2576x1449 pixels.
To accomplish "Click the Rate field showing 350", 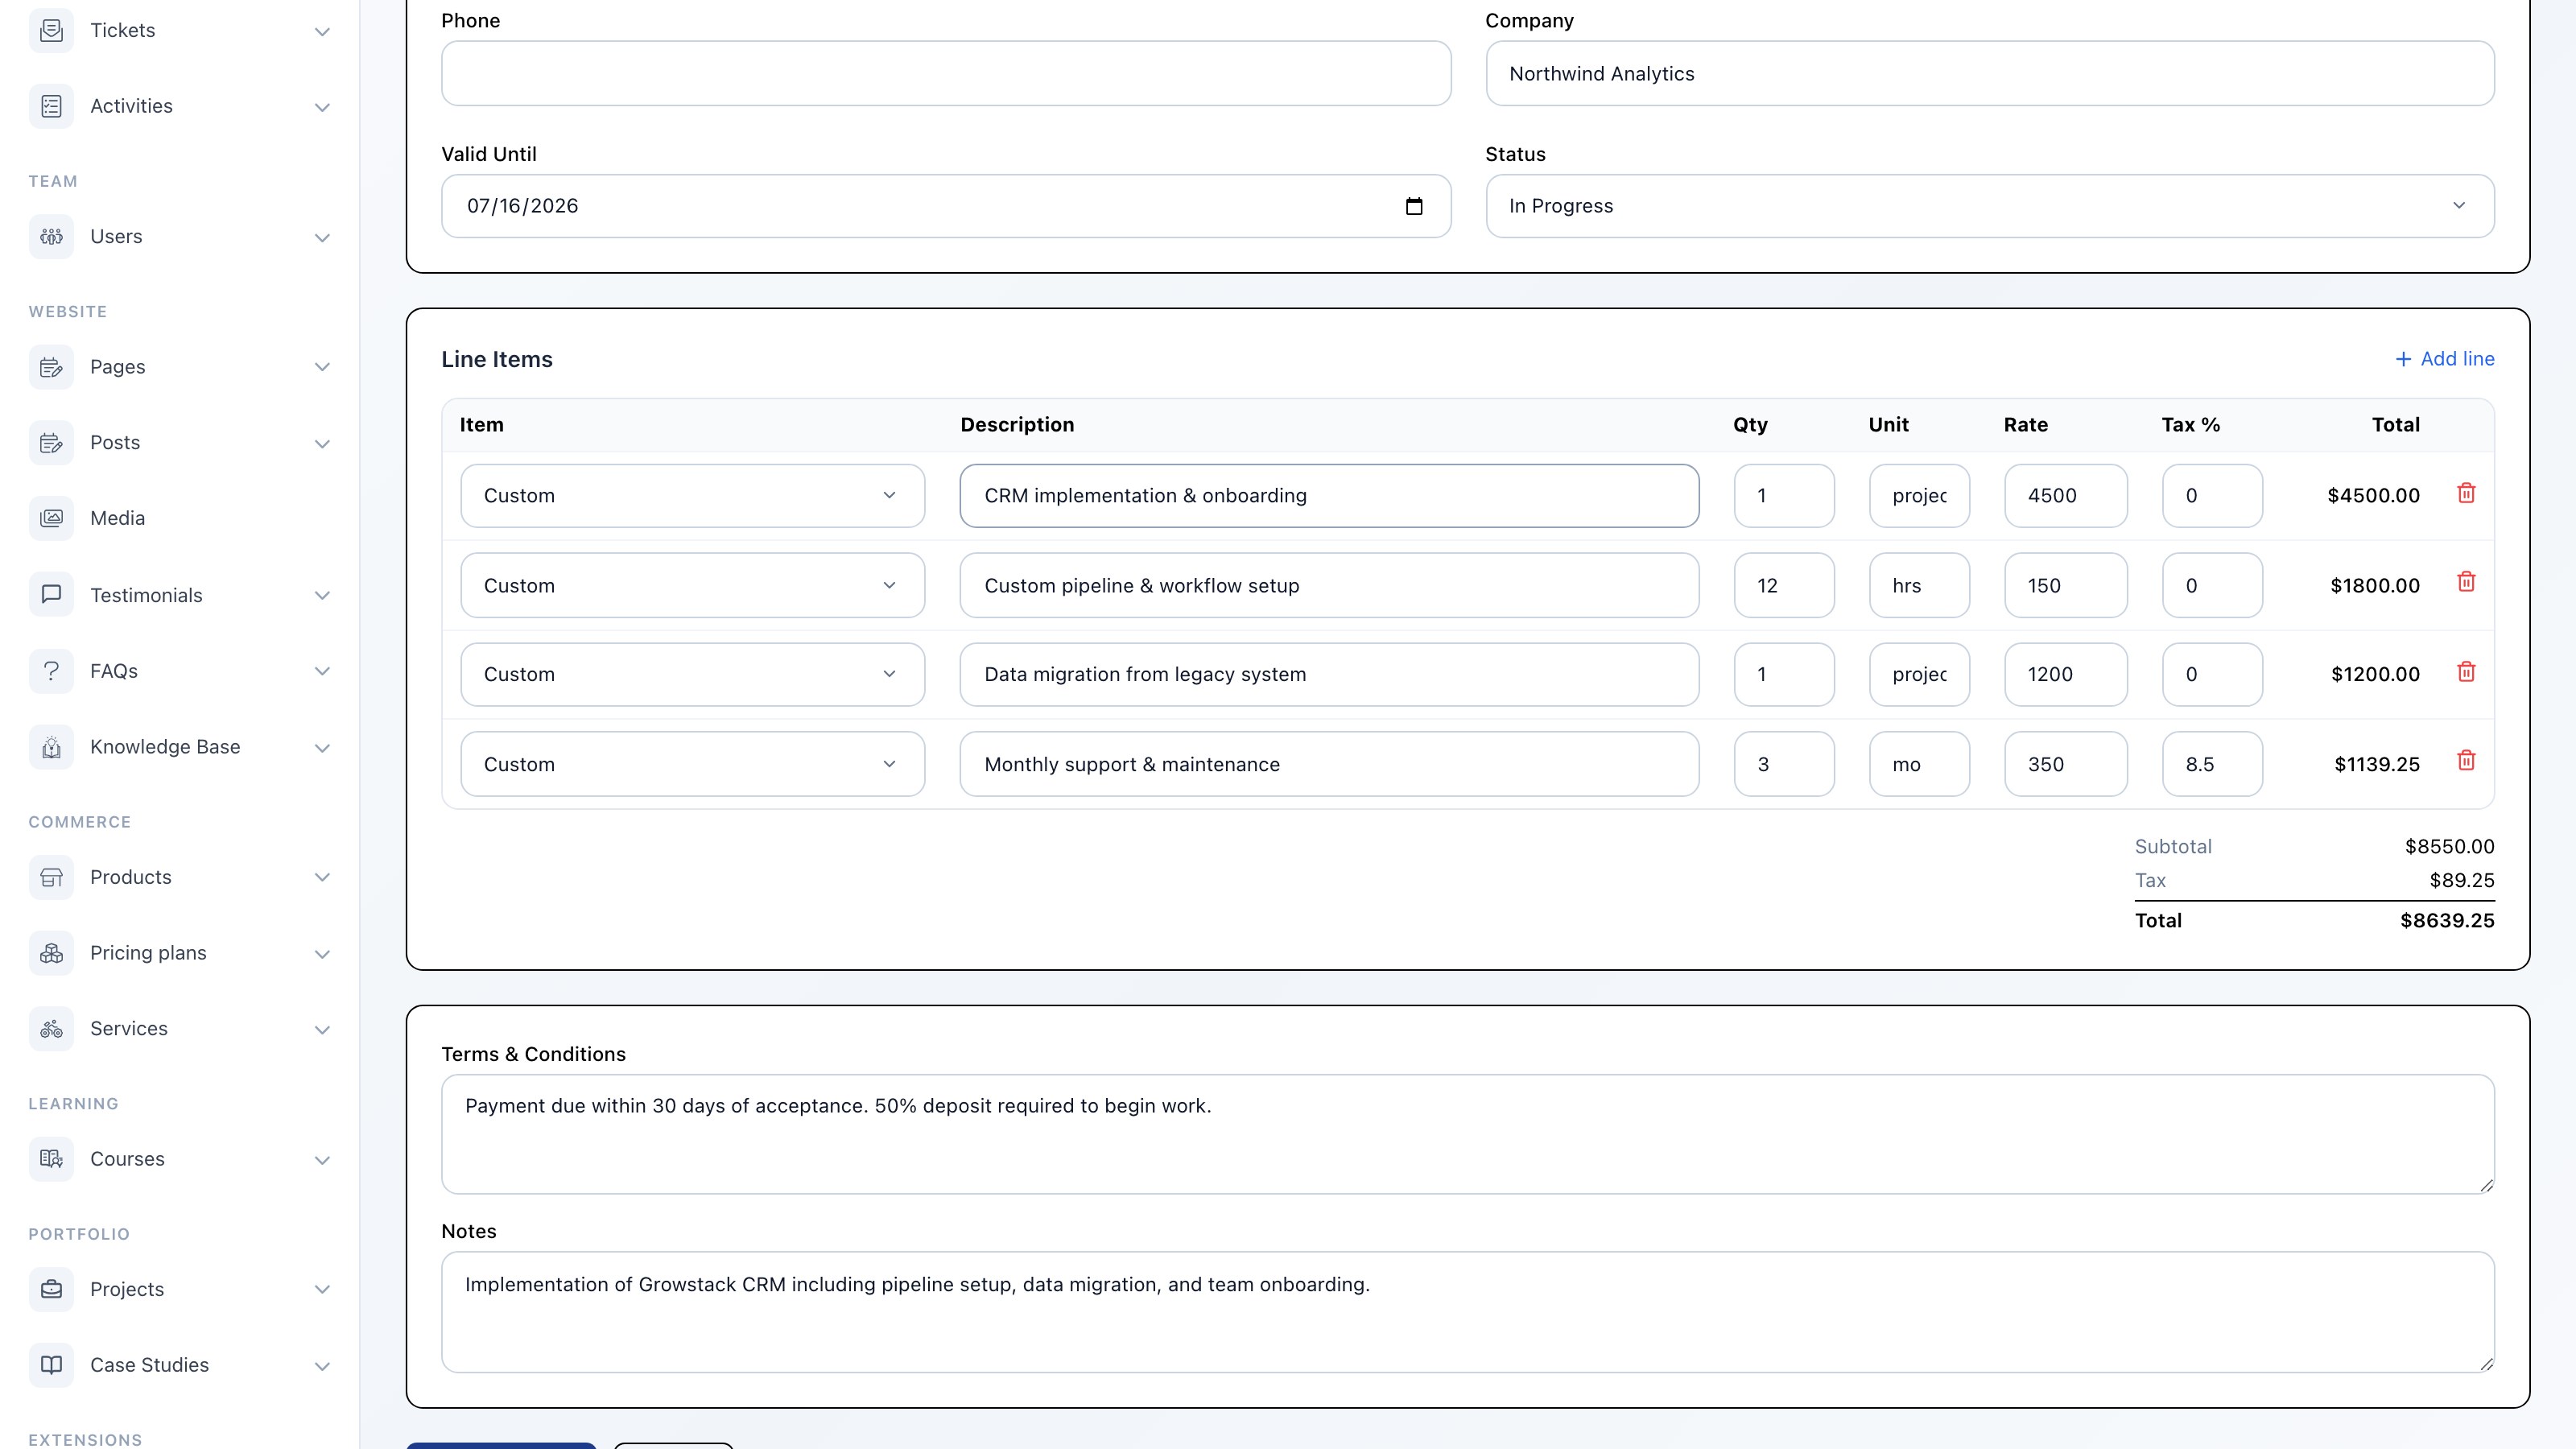I will [x=2066, y=764].
